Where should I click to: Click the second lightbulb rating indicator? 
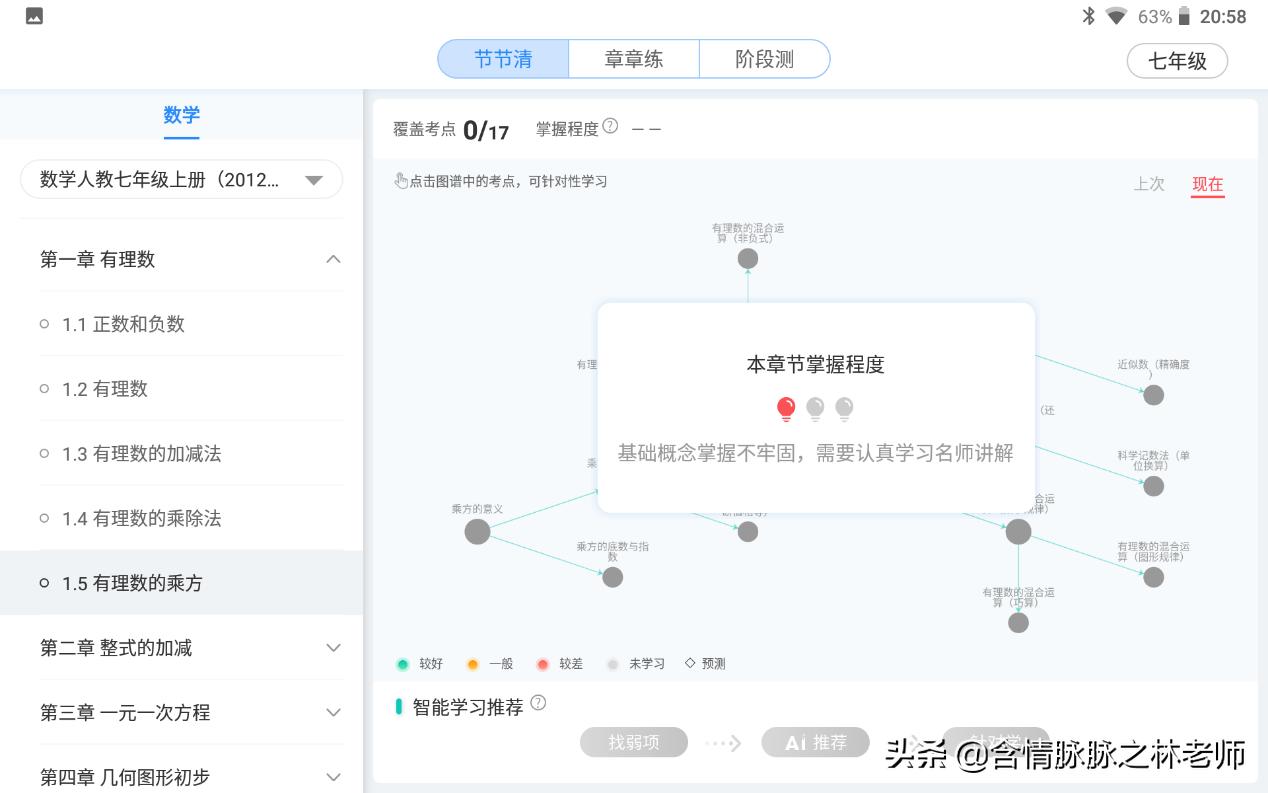click(814, 408)
